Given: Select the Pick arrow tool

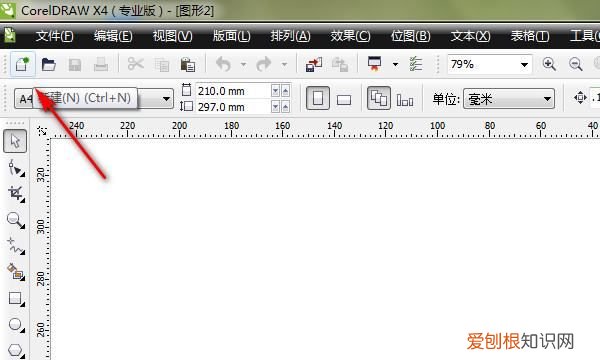Looking at the screenshot, I should coord(15,141).
